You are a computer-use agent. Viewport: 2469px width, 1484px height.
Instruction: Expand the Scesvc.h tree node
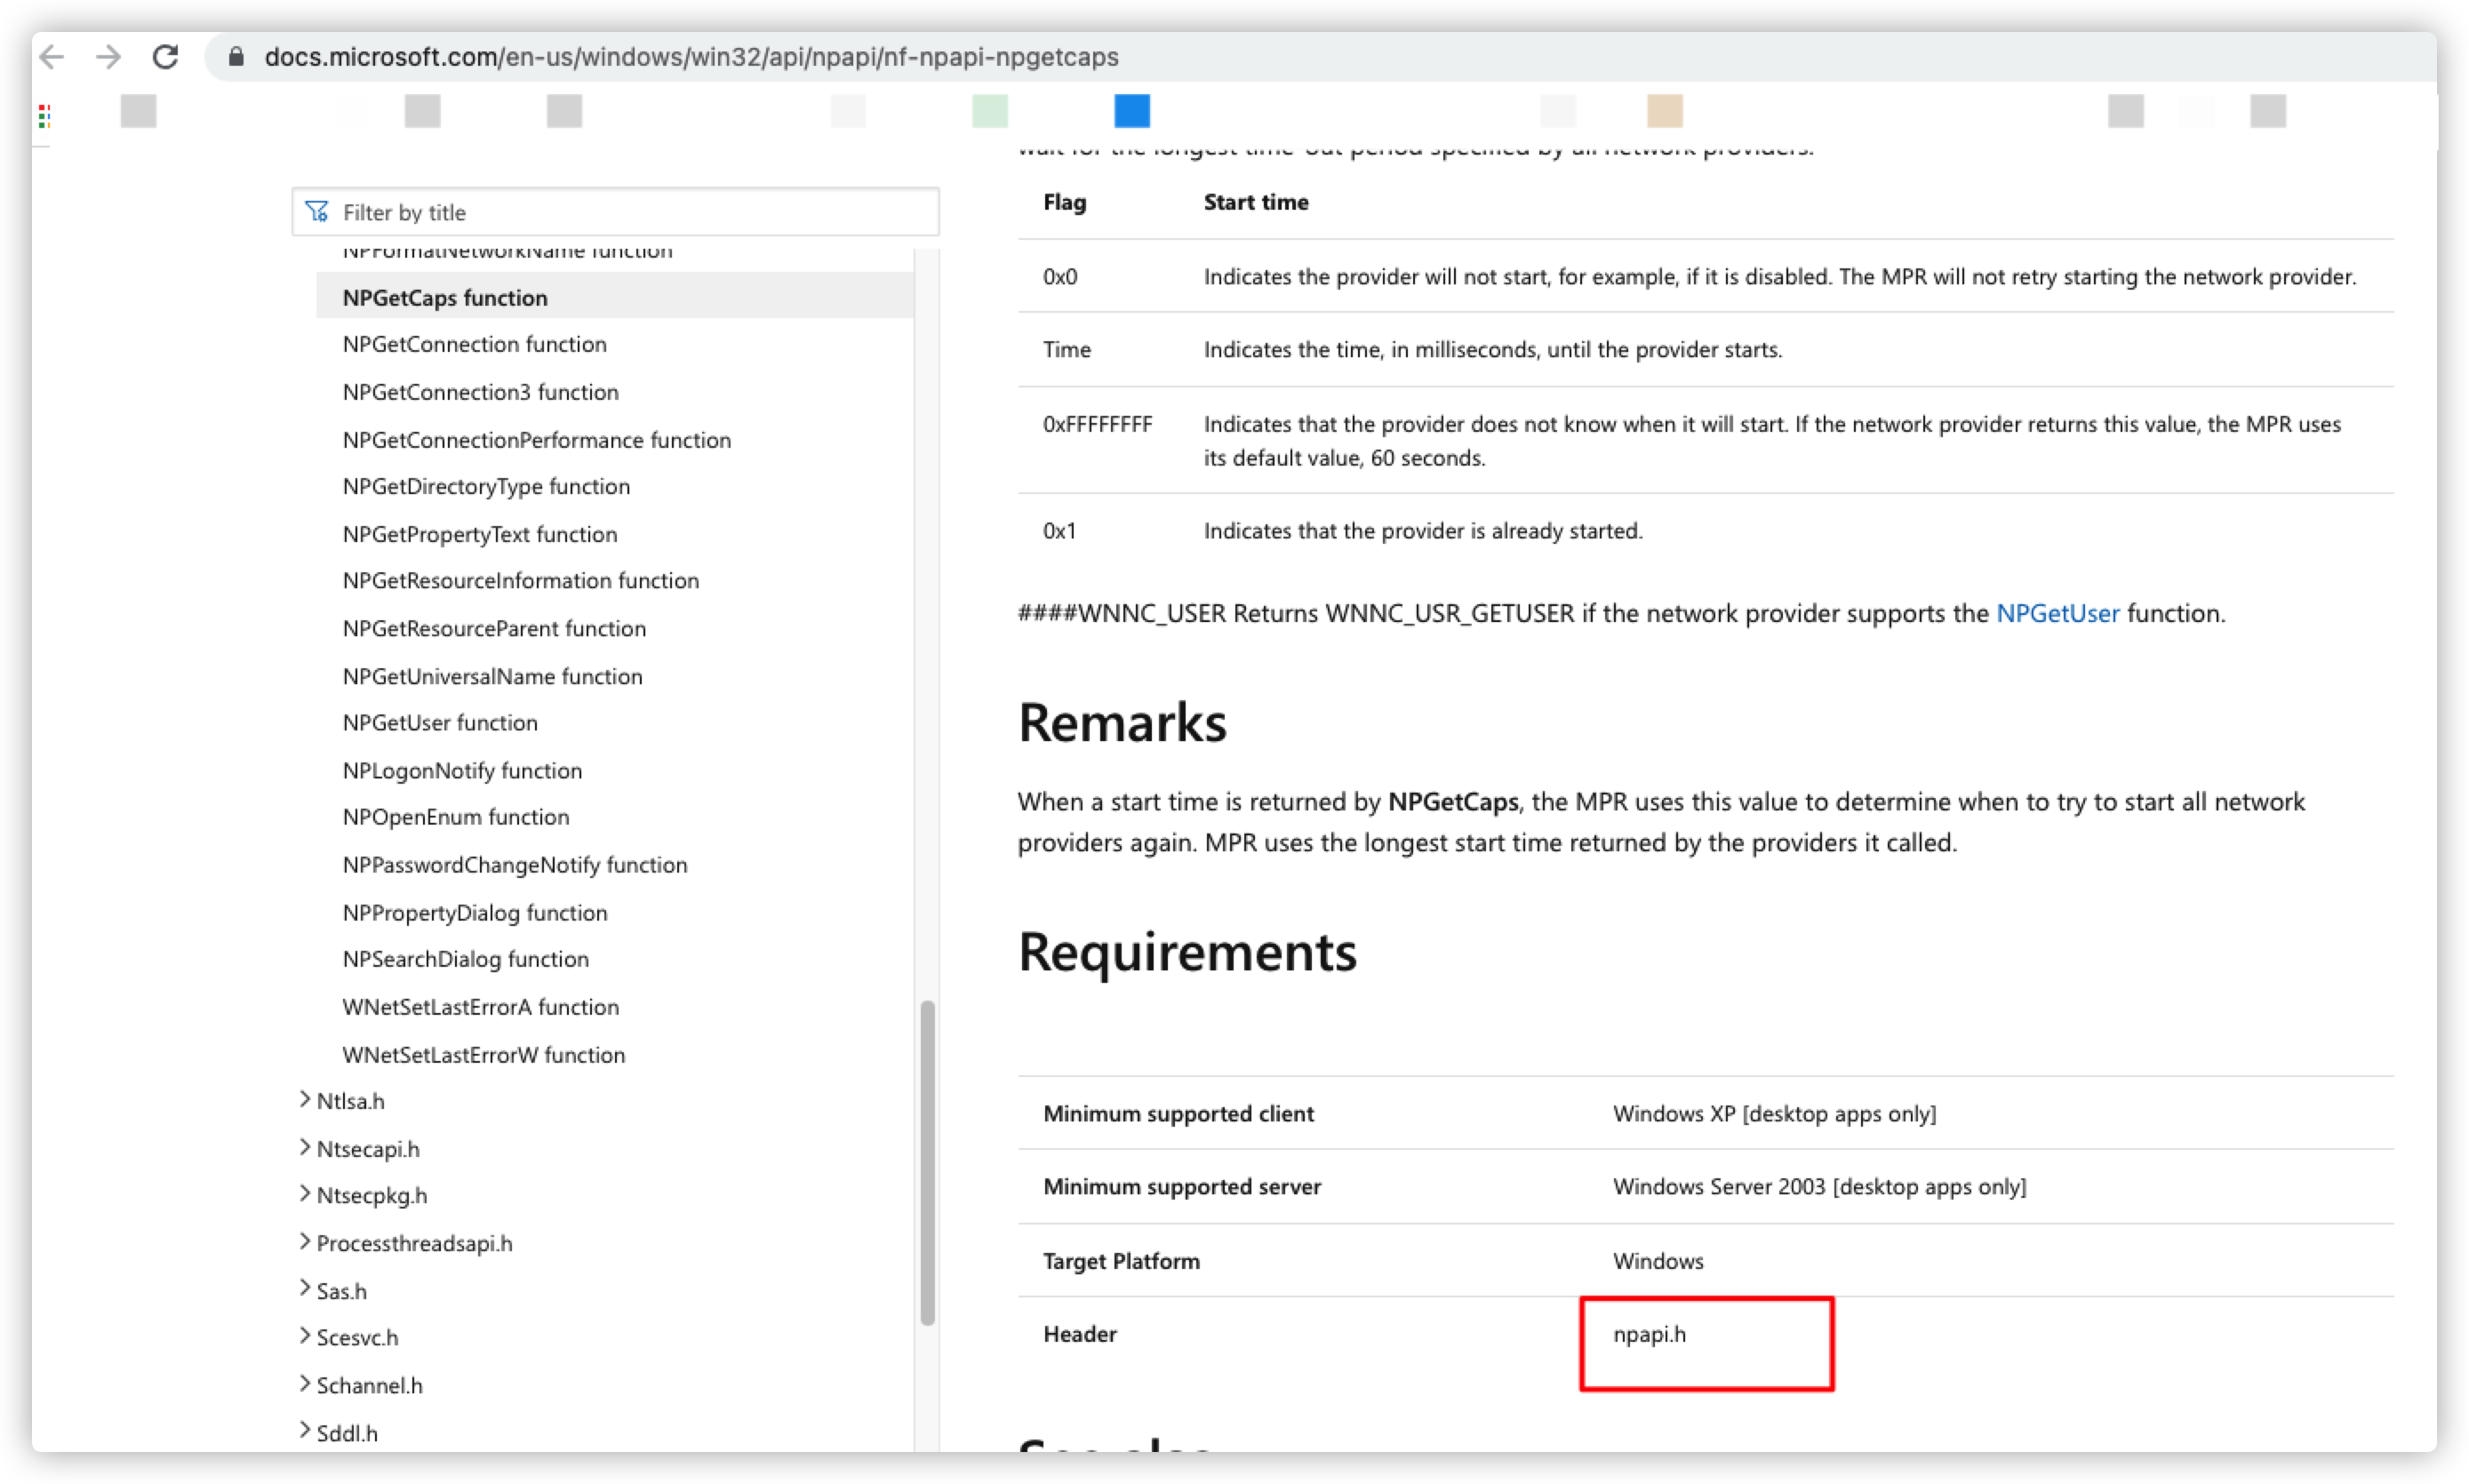[304, 1335]
